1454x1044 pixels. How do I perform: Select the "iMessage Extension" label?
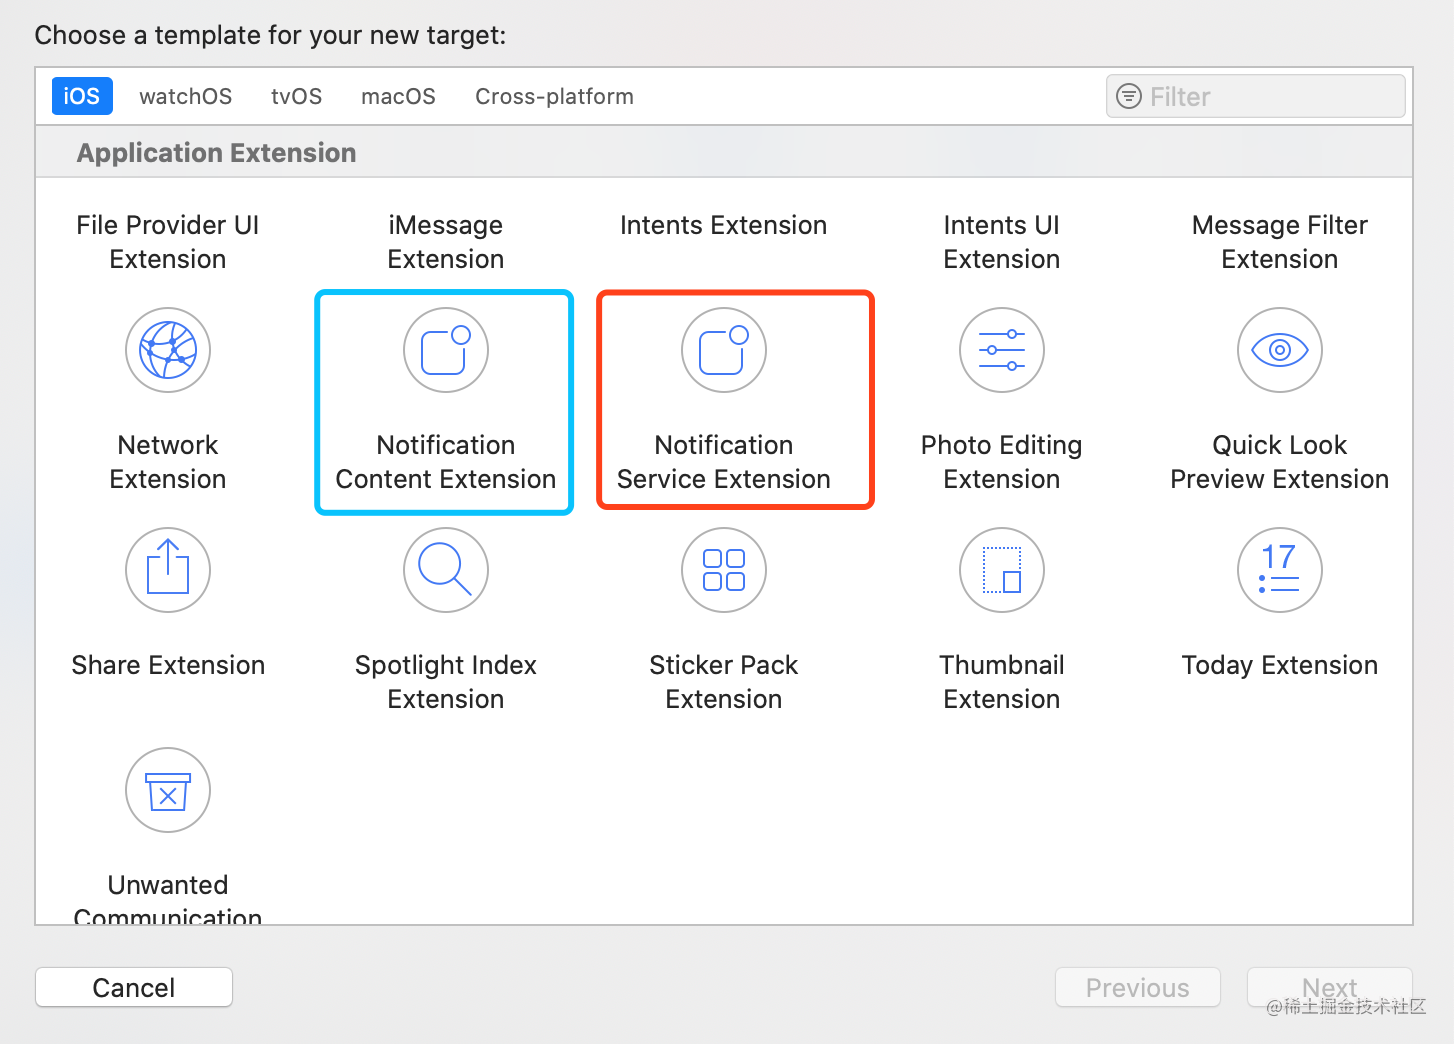(x=446, y=242)
